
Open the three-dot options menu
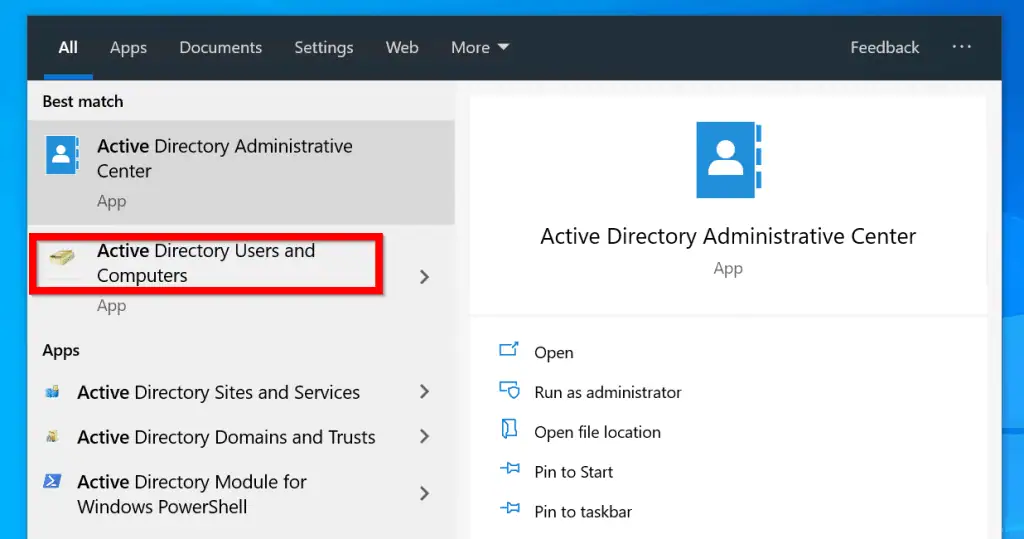pos(961,47)
